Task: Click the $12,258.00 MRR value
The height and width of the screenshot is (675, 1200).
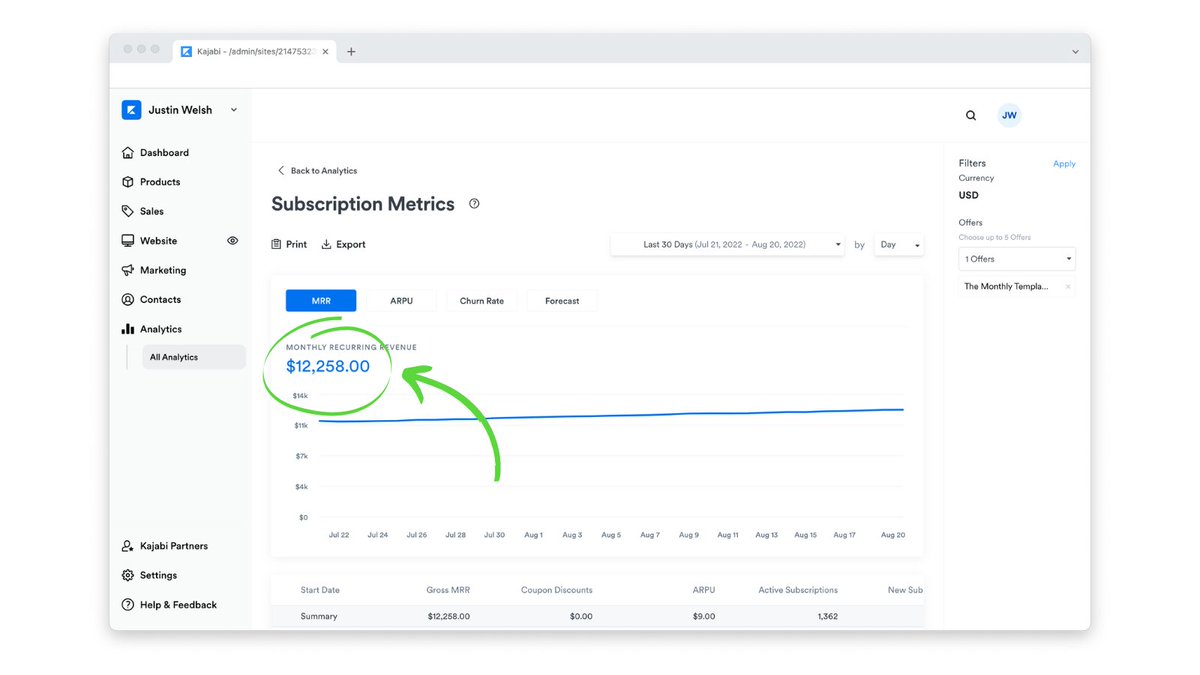Action: click(328, 366)
